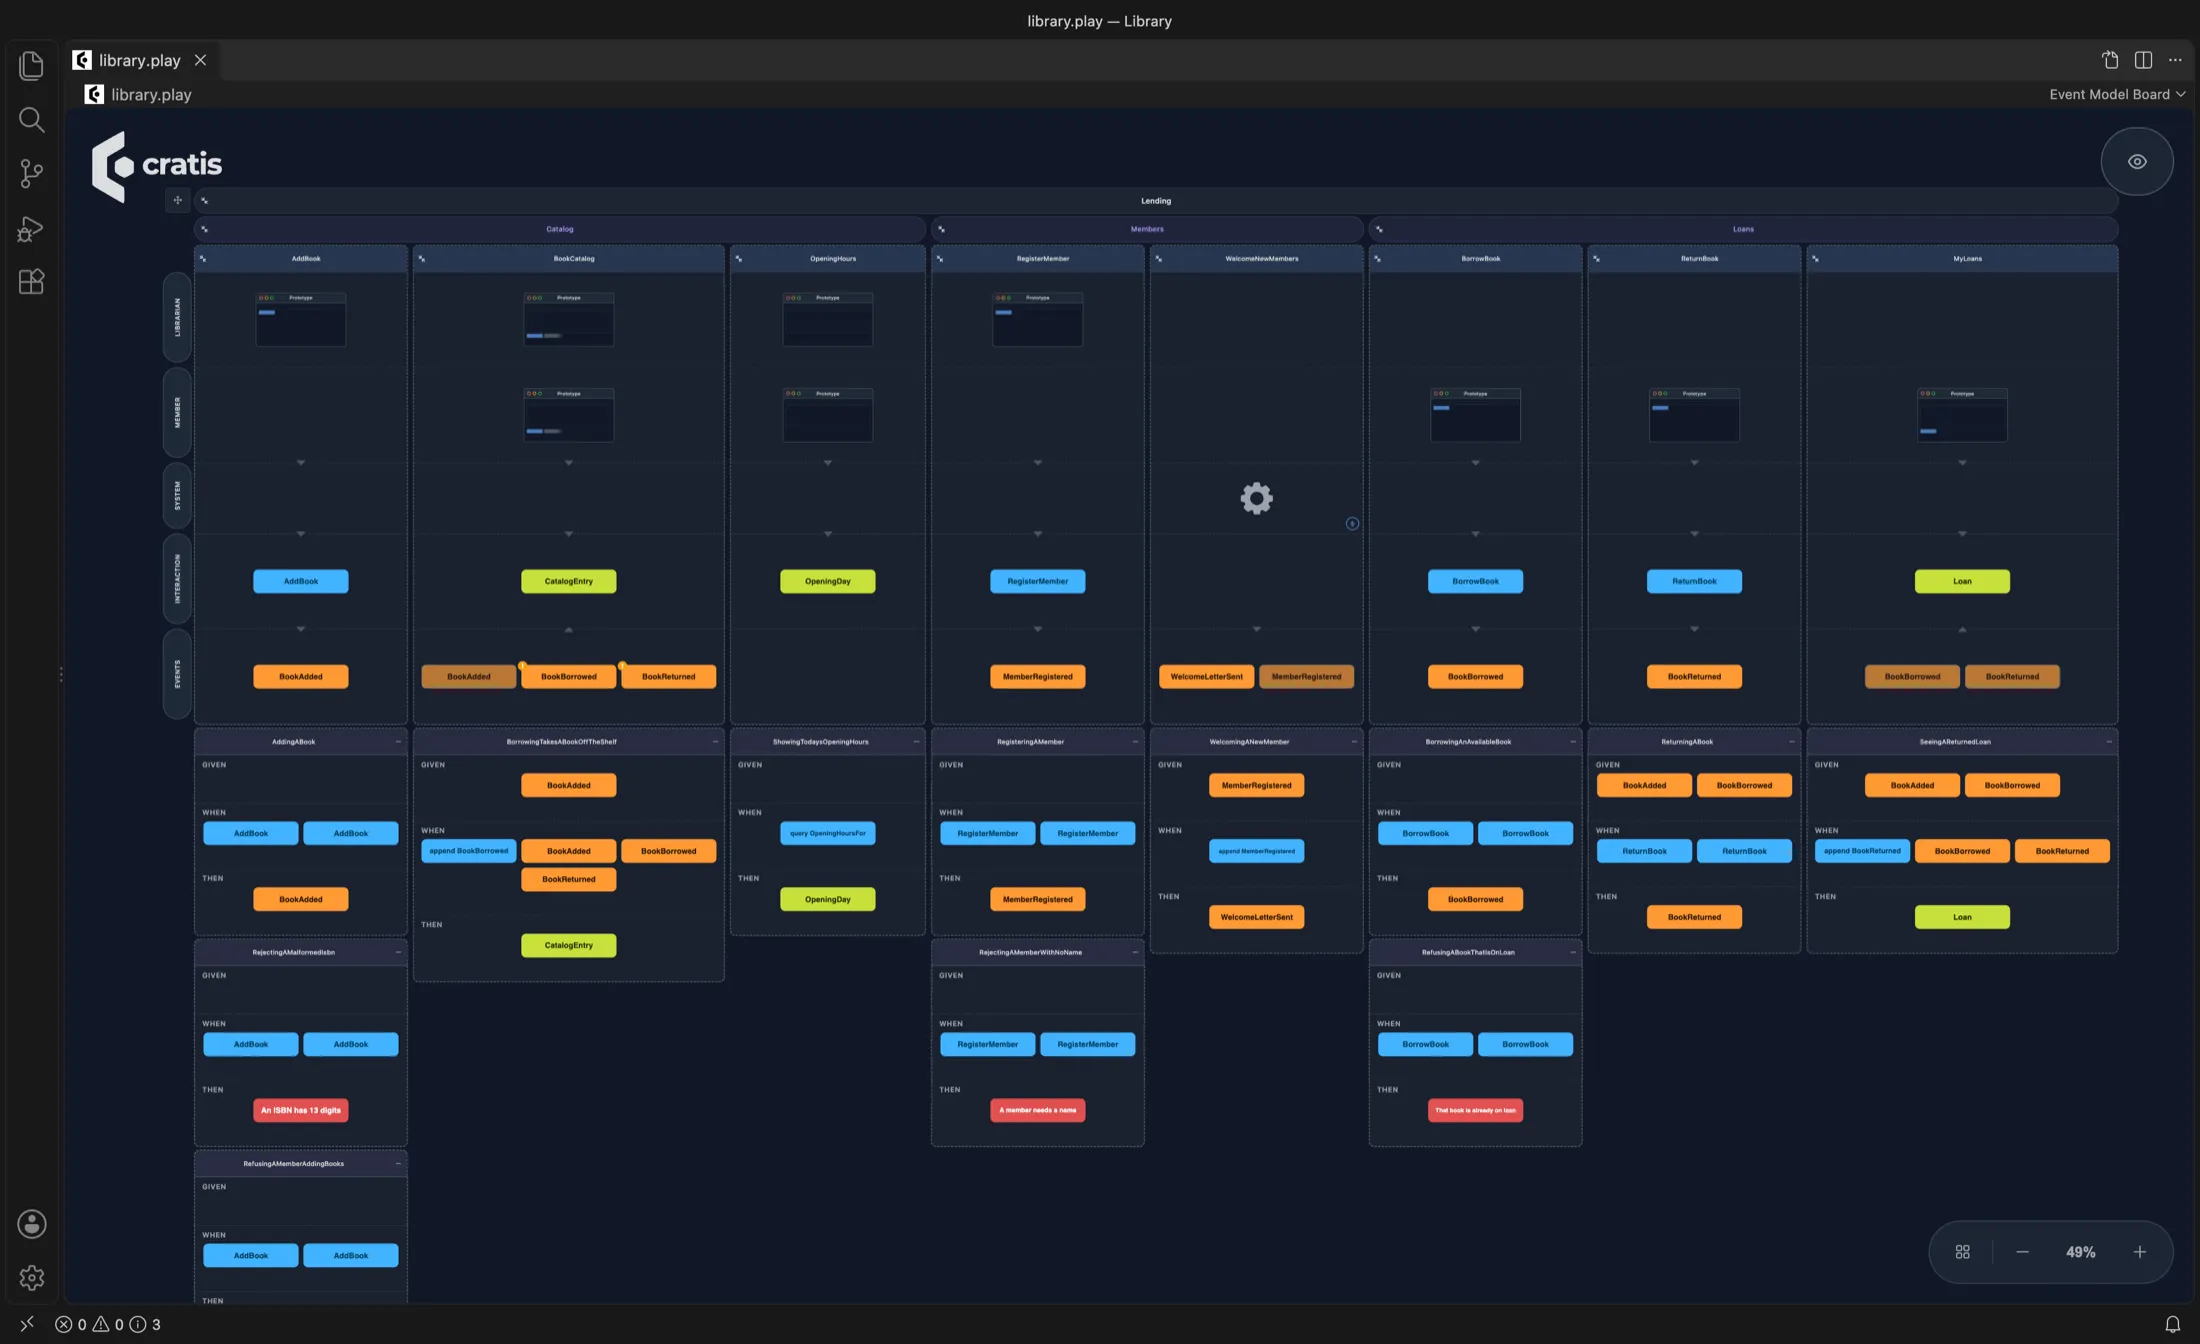Click the append BookBorrowed chip in BorrowingTakesABookOffTheShelf

(x=468, y=851)
